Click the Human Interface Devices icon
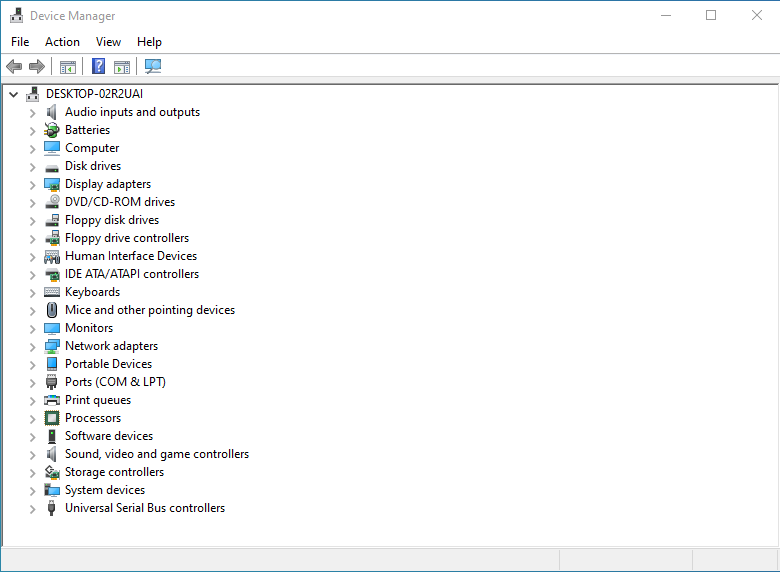Image resolution: width=780 pixels, height=572 pixels. (52, 257)
